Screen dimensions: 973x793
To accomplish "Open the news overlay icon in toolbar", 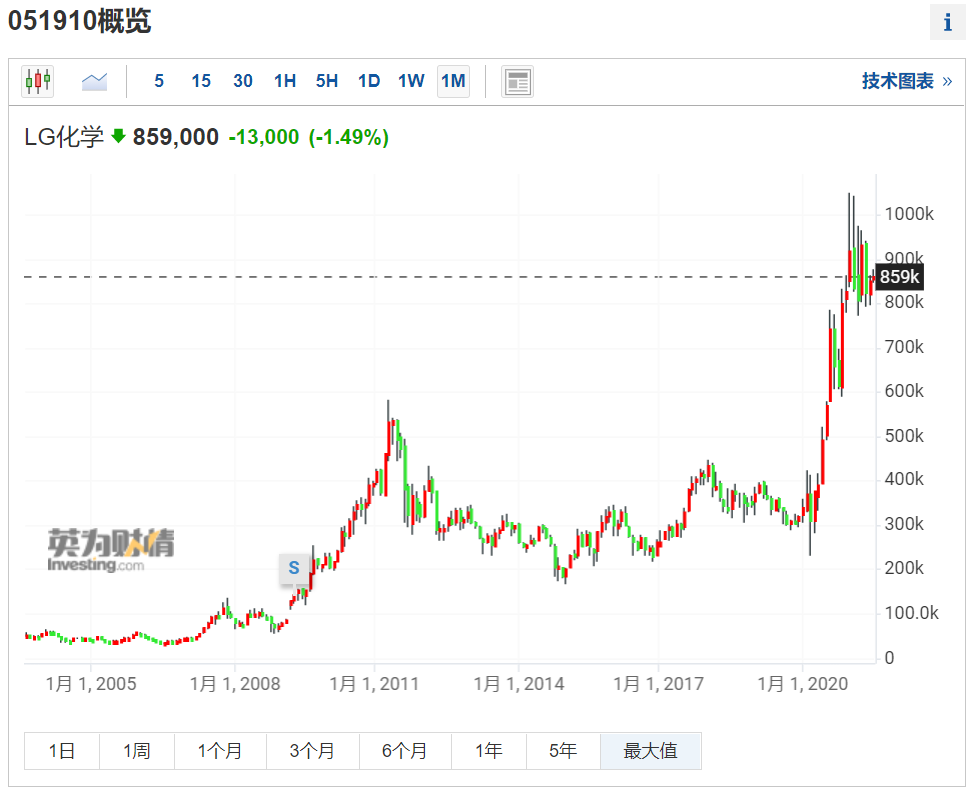I will 517,82.
